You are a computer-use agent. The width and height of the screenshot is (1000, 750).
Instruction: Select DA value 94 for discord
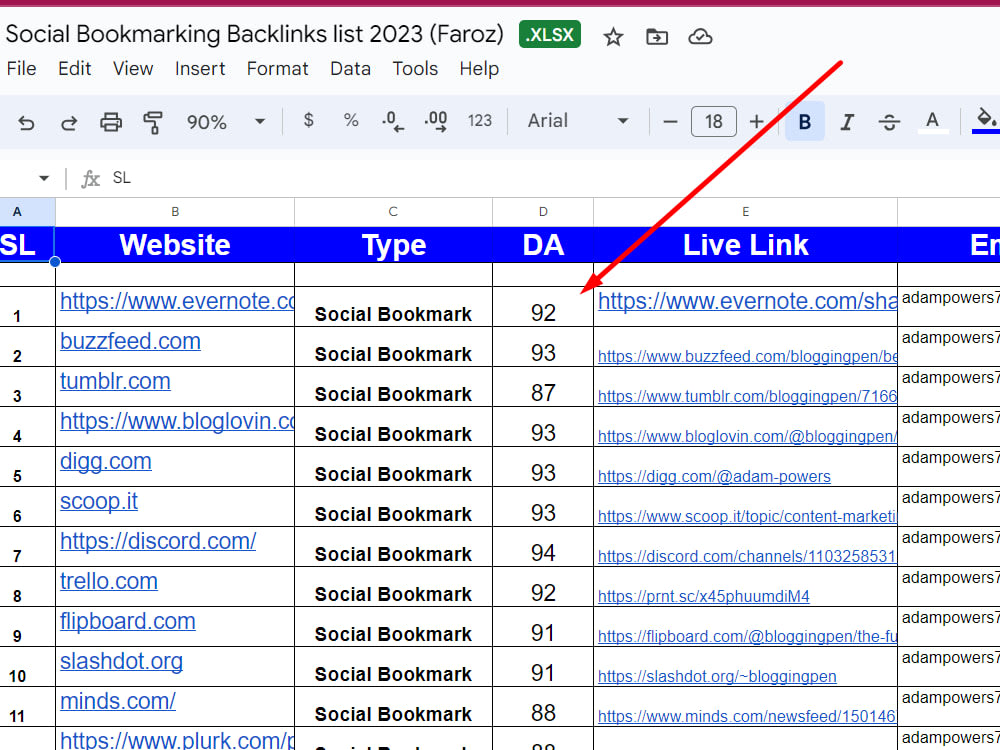[543, 553]
